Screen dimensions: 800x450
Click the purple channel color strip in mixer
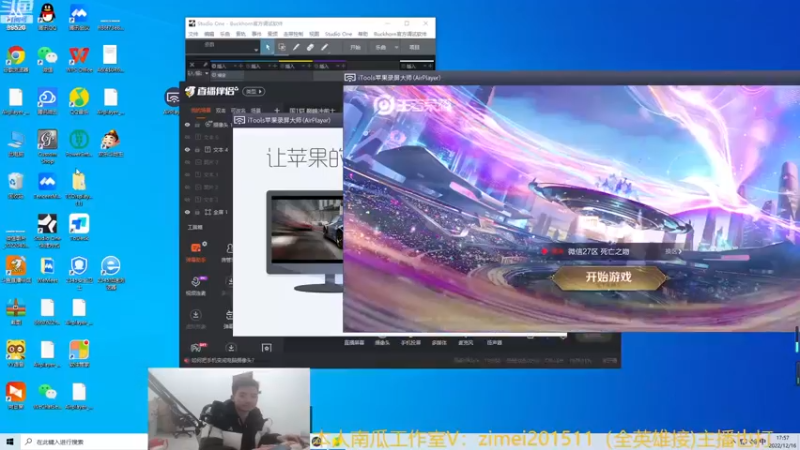(x=330, y=61)
